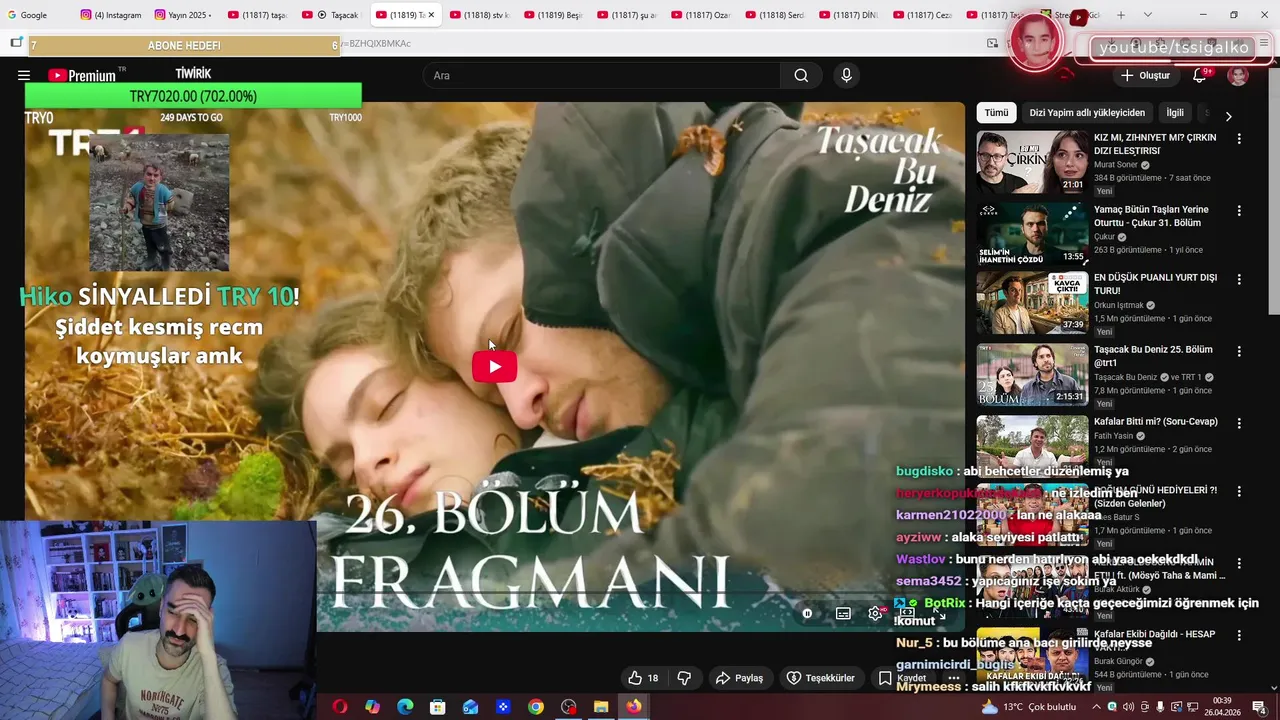This screenshot has height=720, width=1280.
Task: Open Chrome from the taskbar
Action: coord(536,707)
